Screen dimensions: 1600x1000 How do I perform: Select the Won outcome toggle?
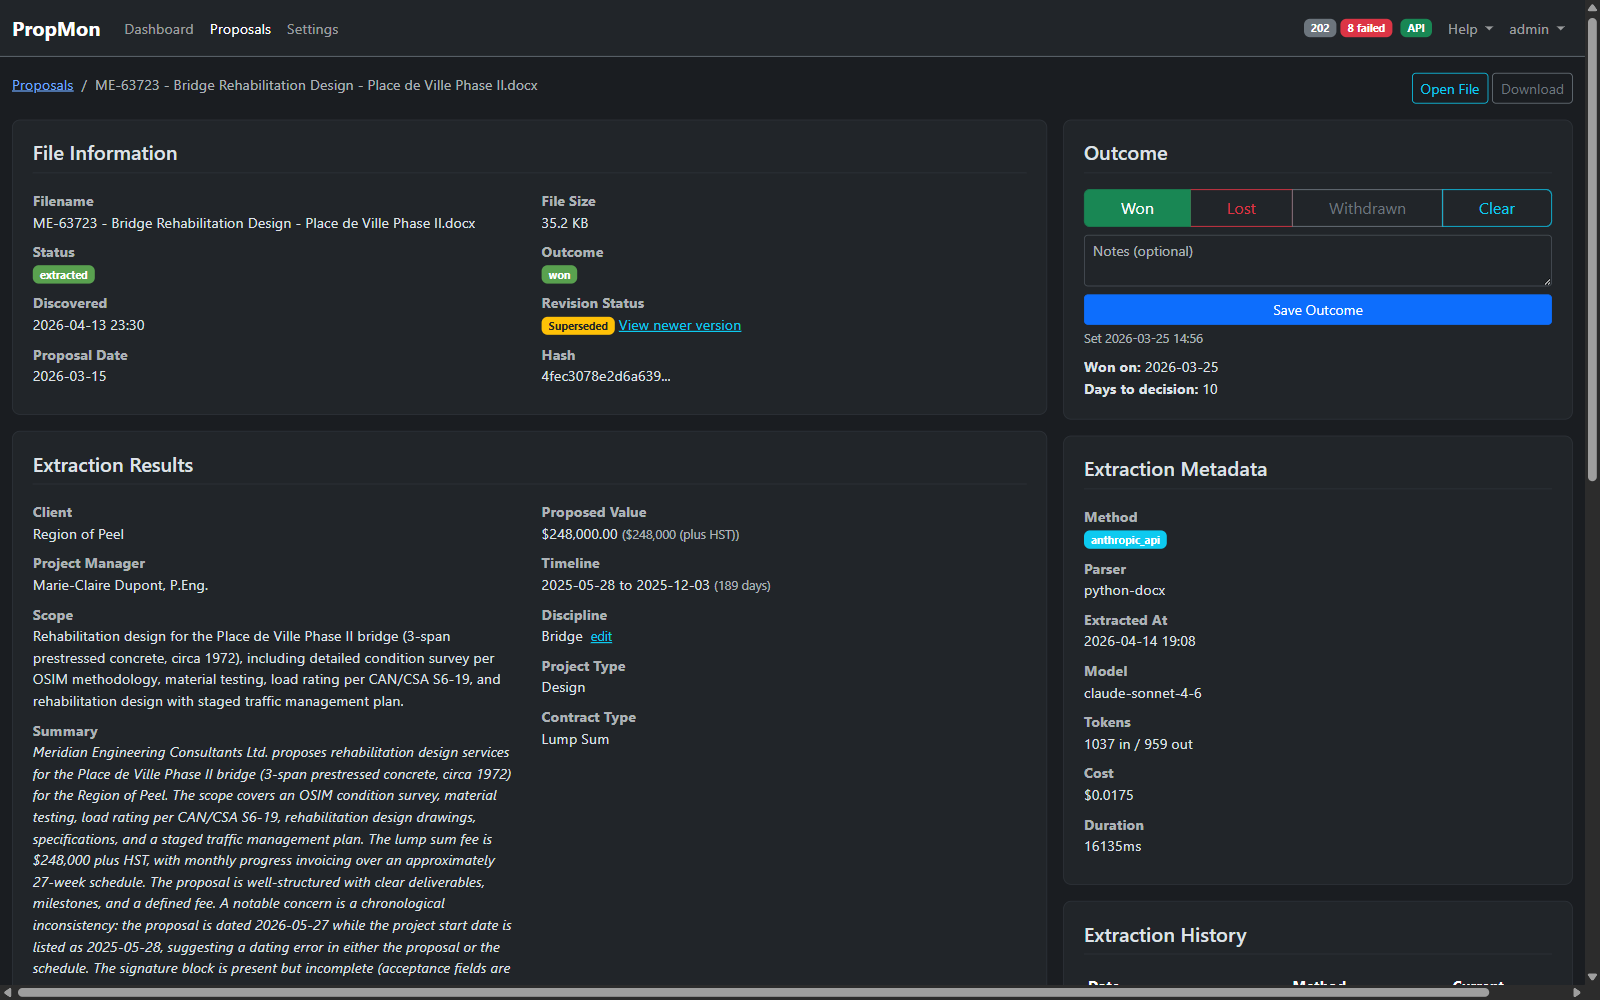[x=1136, y=208]
